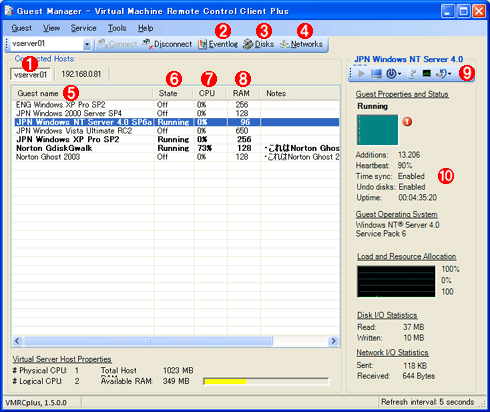Click the 73% CPU value for Norton GdiskGwalk
The width and height of the screenshot is (490, 412).
pyautogui.click(x=205, y=148)
